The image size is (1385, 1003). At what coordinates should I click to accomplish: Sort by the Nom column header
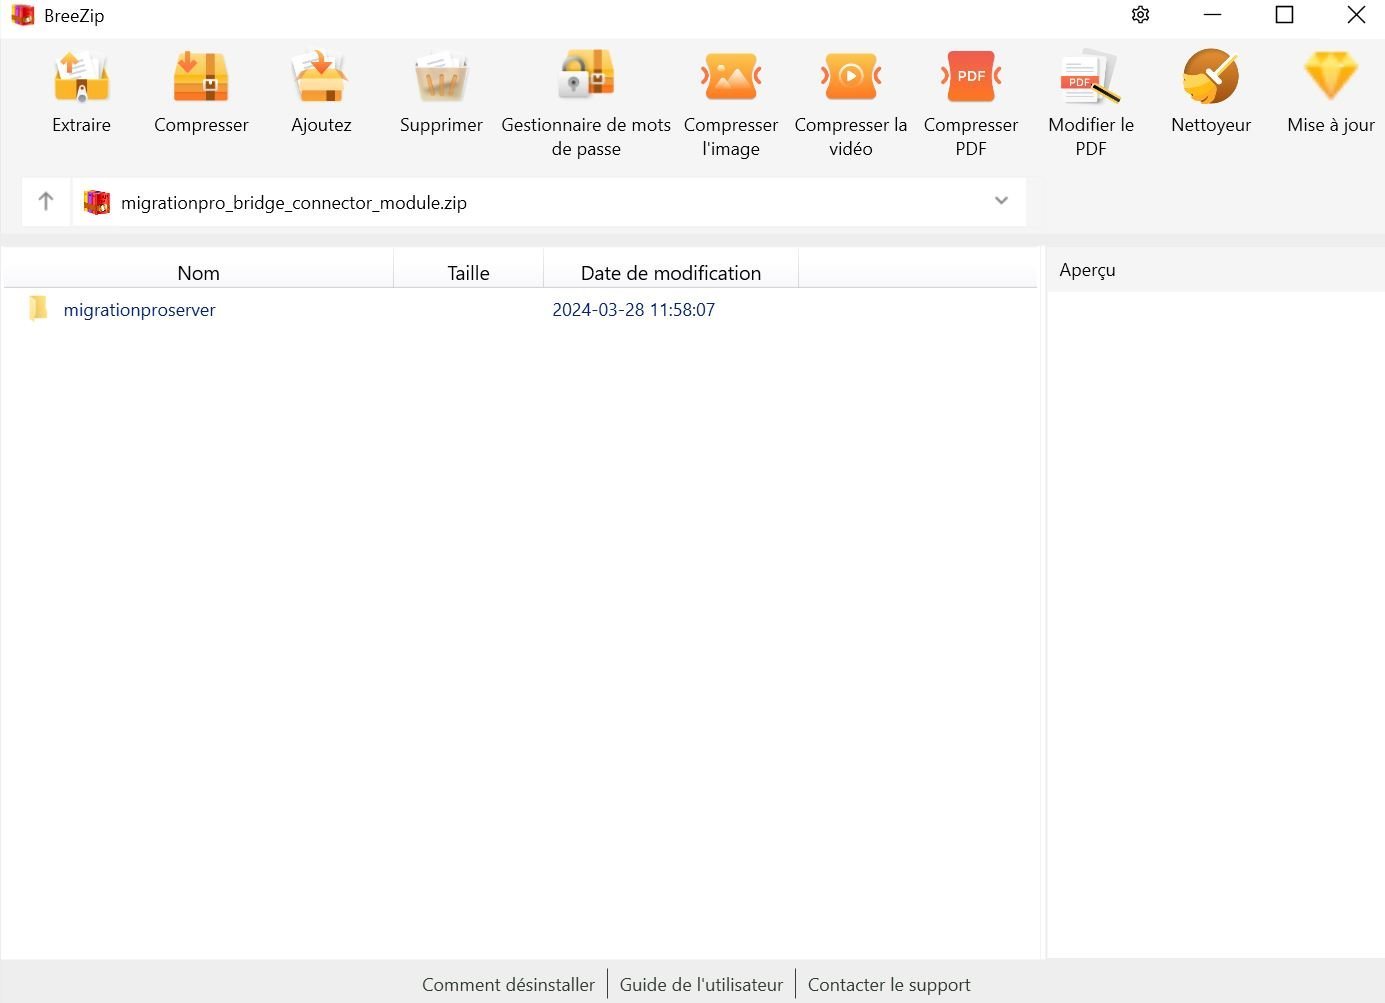pyautogui.click(x=198, y=273)
